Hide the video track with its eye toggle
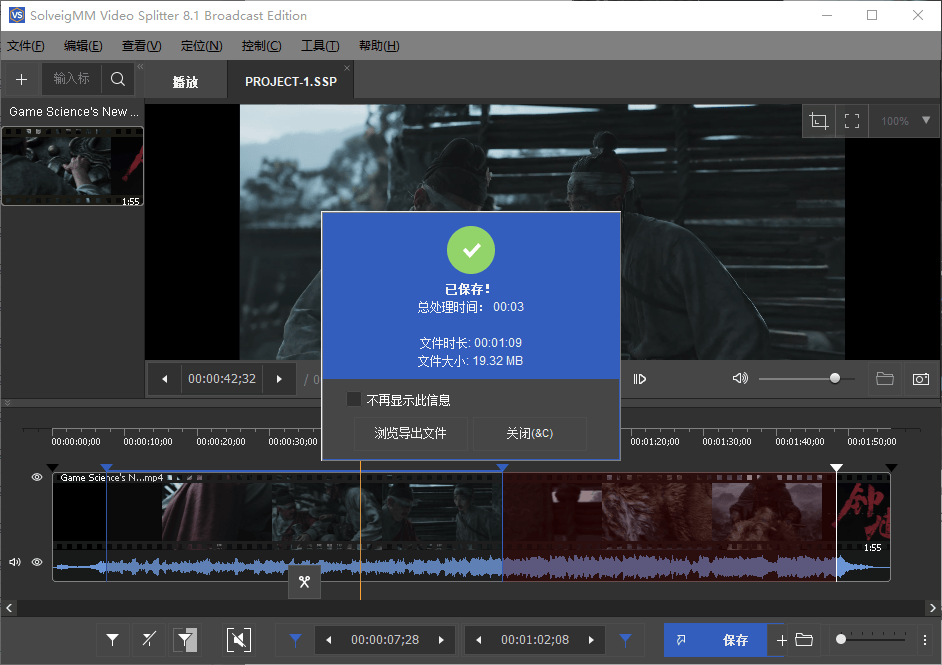Viewport: 942px width, 665px height. pyautogui.click(x=36, y=477)
